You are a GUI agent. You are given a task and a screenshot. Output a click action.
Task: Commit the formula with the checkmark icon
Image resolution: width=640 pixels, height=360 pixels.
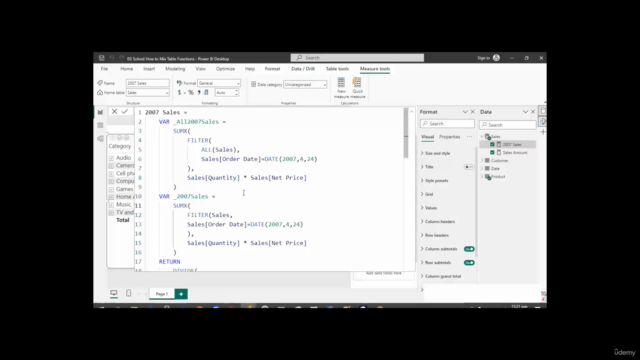point(125,111)
